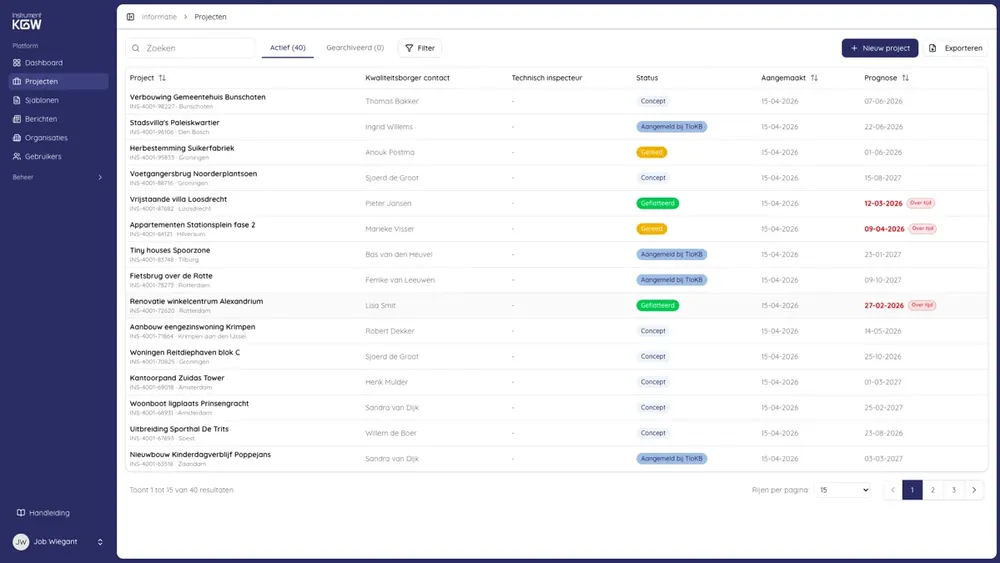Click the Instrument KGW logo
Viewport: 1000px width, 563px height.
(27, 21)
